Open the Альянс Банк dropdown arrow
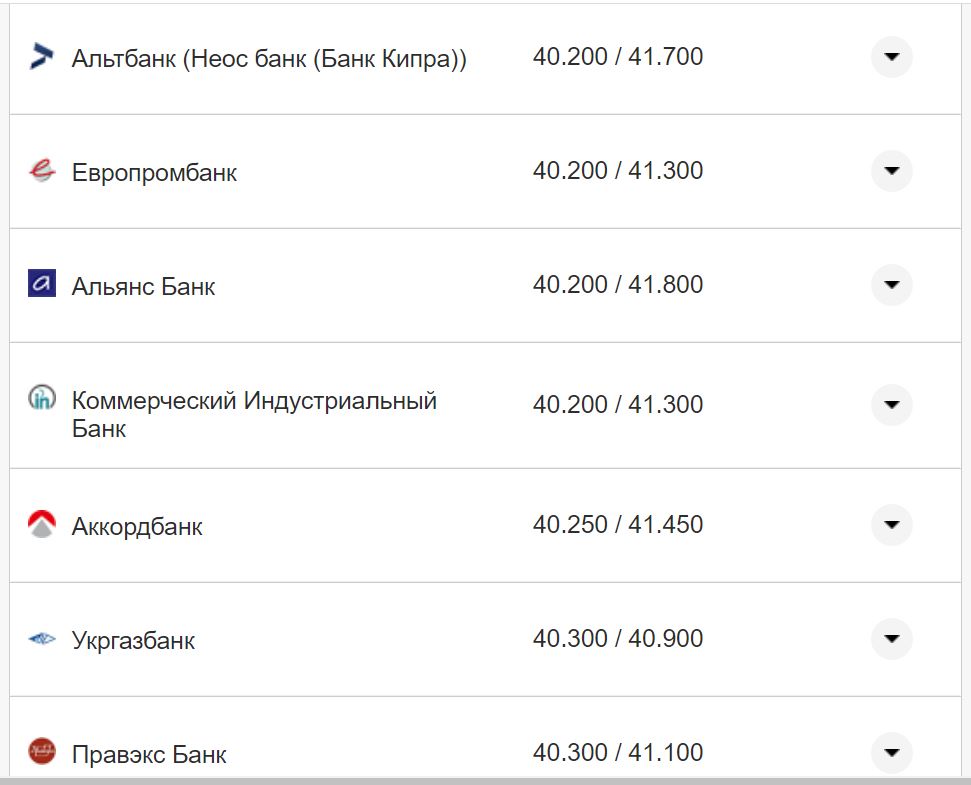971x785 pixels. coord(890,285)
